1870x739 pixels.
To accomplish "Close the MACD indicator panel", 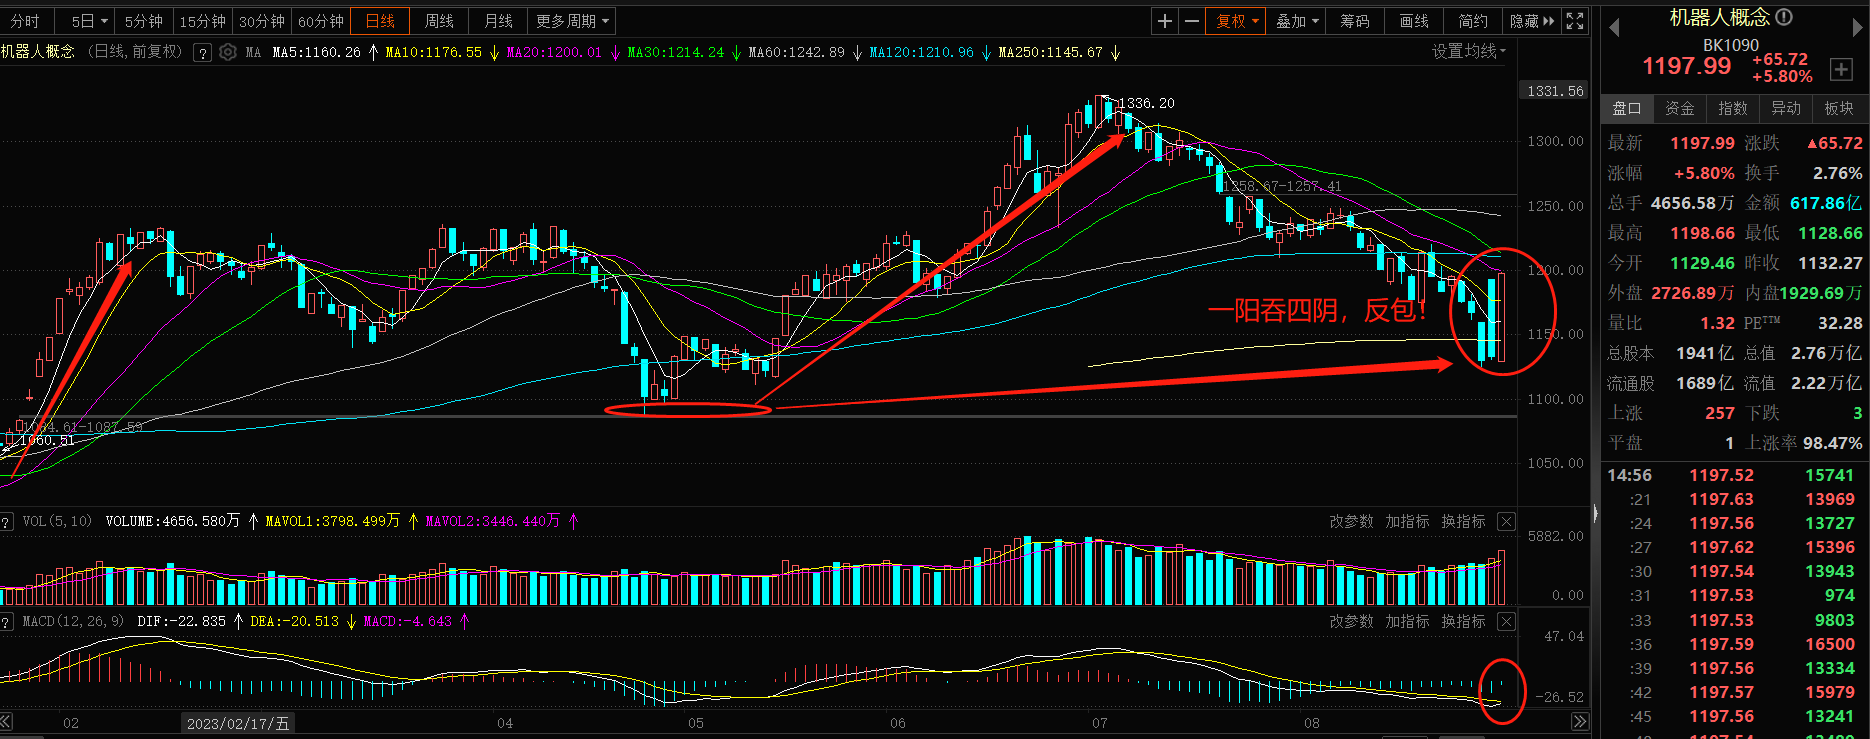I will (x=1506, y=621).
